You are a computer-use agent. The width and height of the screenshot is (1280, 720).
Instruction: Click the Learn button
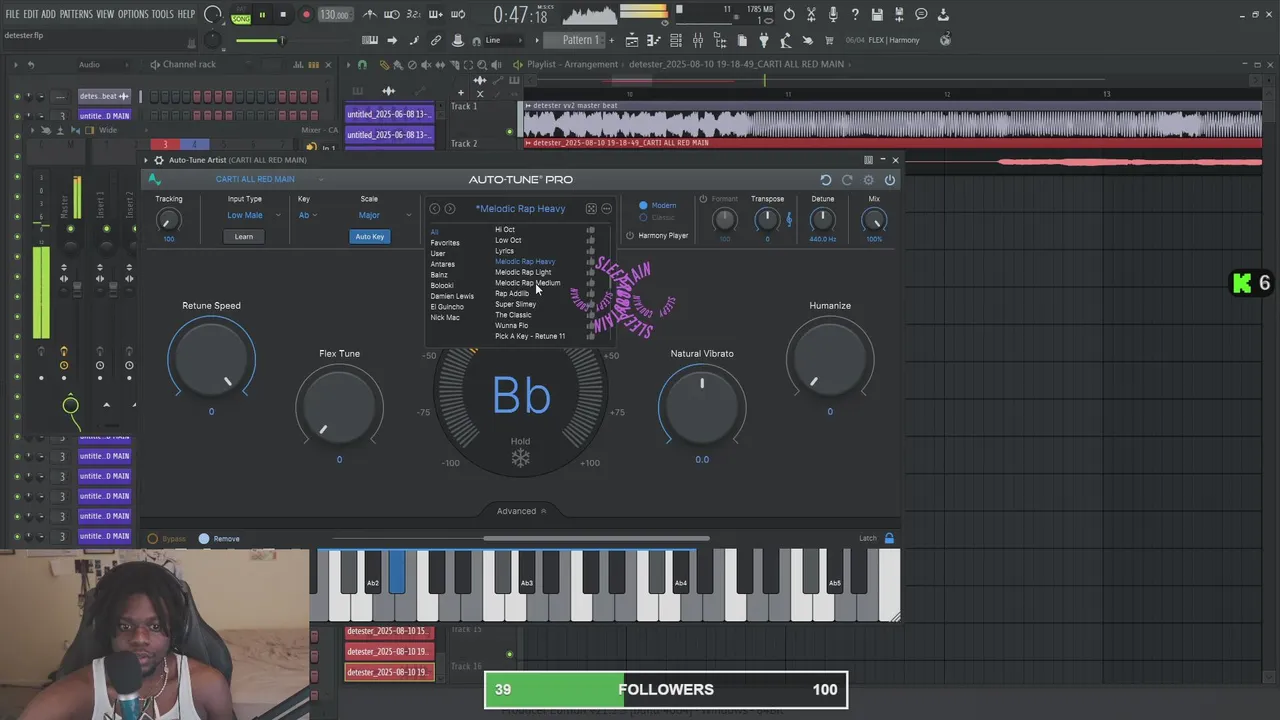click(x=244, y=237)
